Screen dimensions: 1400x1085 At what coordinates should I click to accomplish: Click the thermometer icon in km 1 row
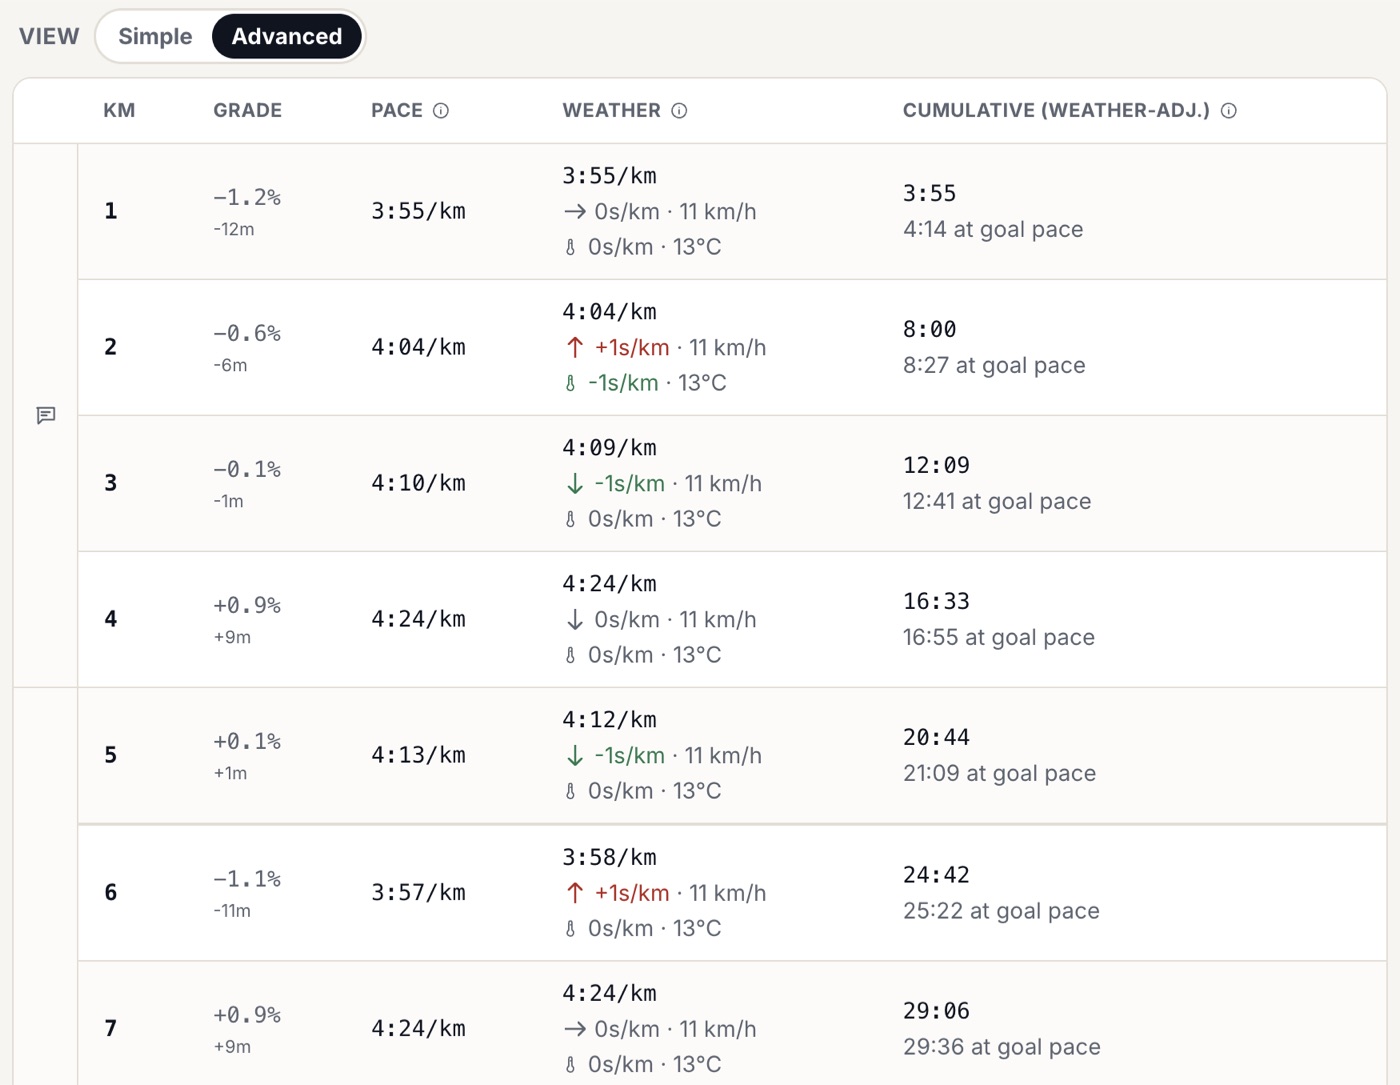click(x=570, y=247)
